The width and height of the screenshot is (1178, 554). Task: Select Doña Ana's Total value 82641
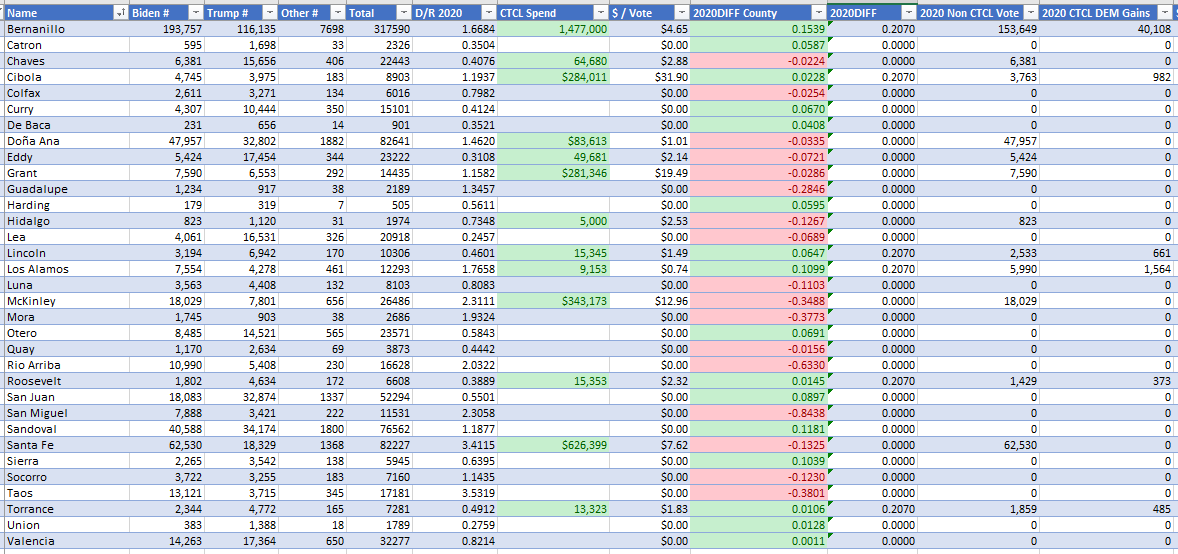coord(379,141)
